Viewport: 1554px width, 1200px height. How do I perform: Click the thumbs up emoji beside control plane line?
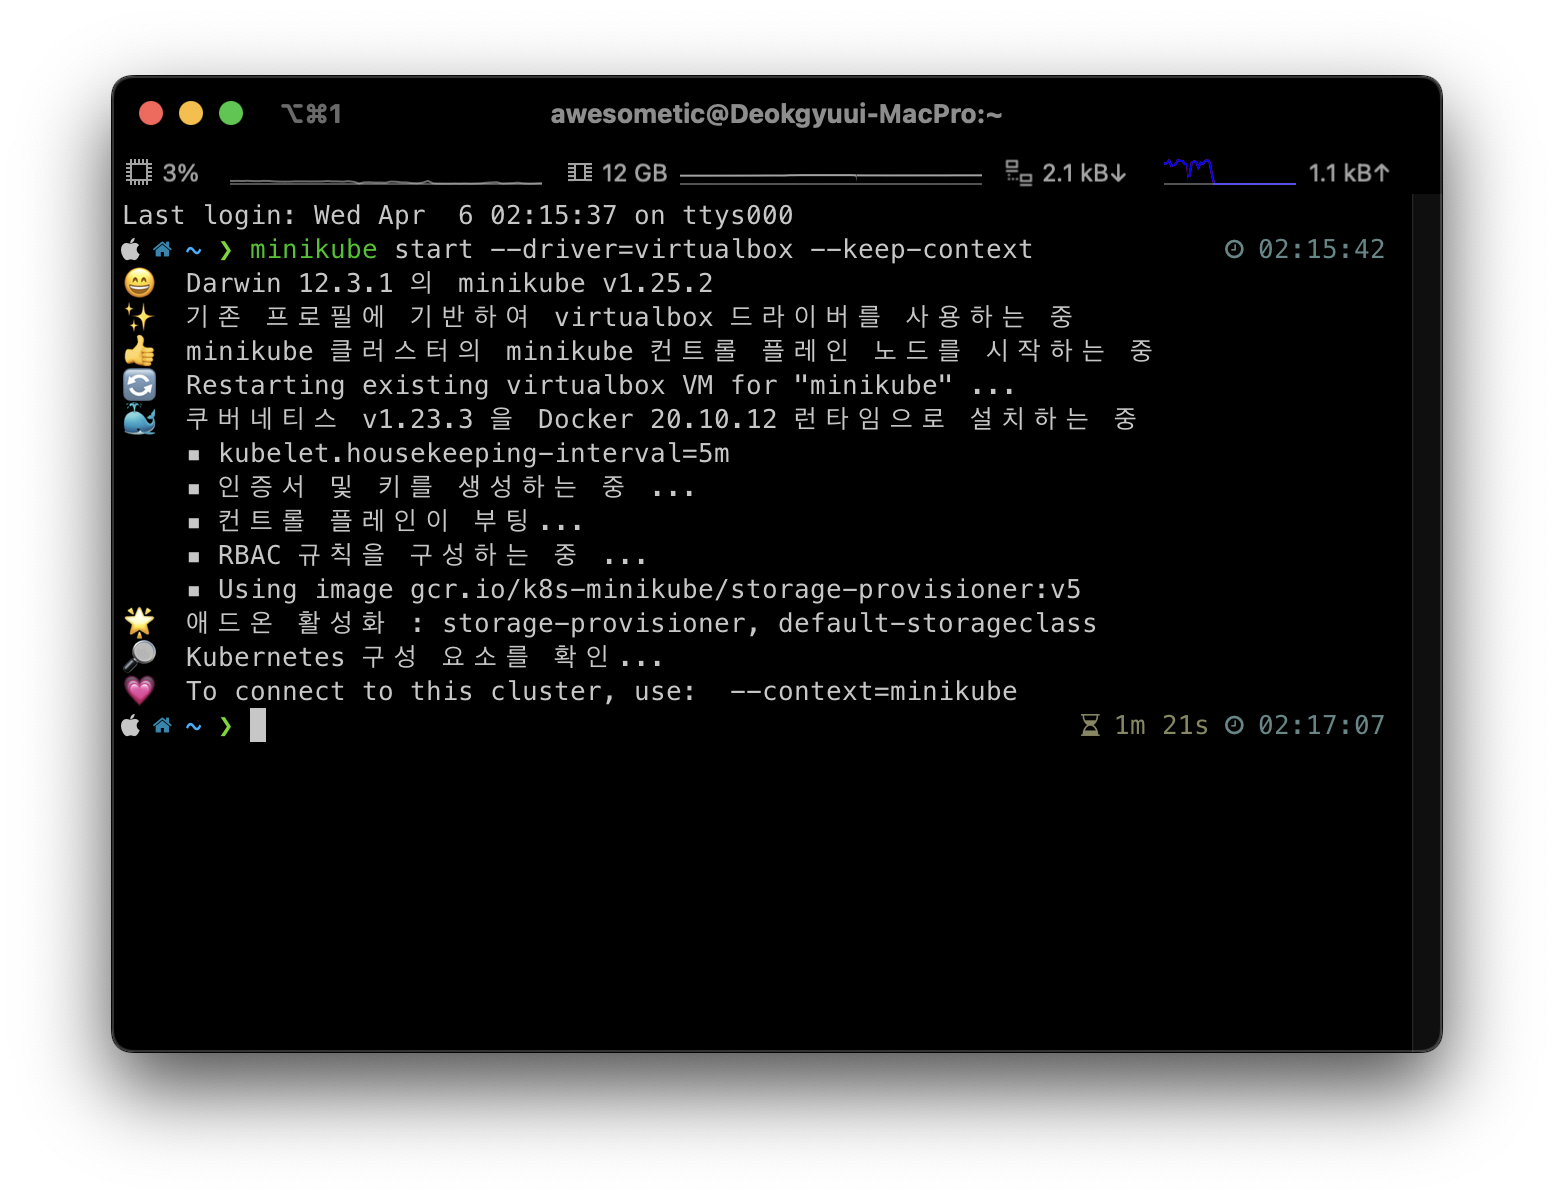pyautogui.click(x=140, y=351)
